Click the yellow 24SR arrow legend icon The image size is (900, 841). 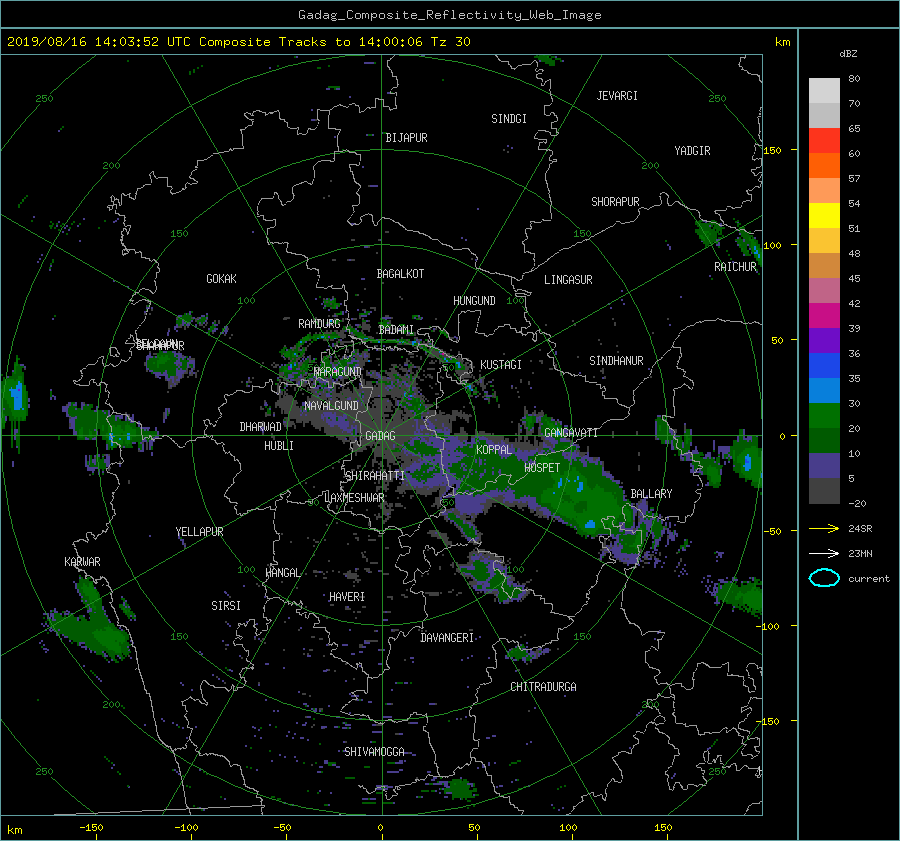(824, 528)
